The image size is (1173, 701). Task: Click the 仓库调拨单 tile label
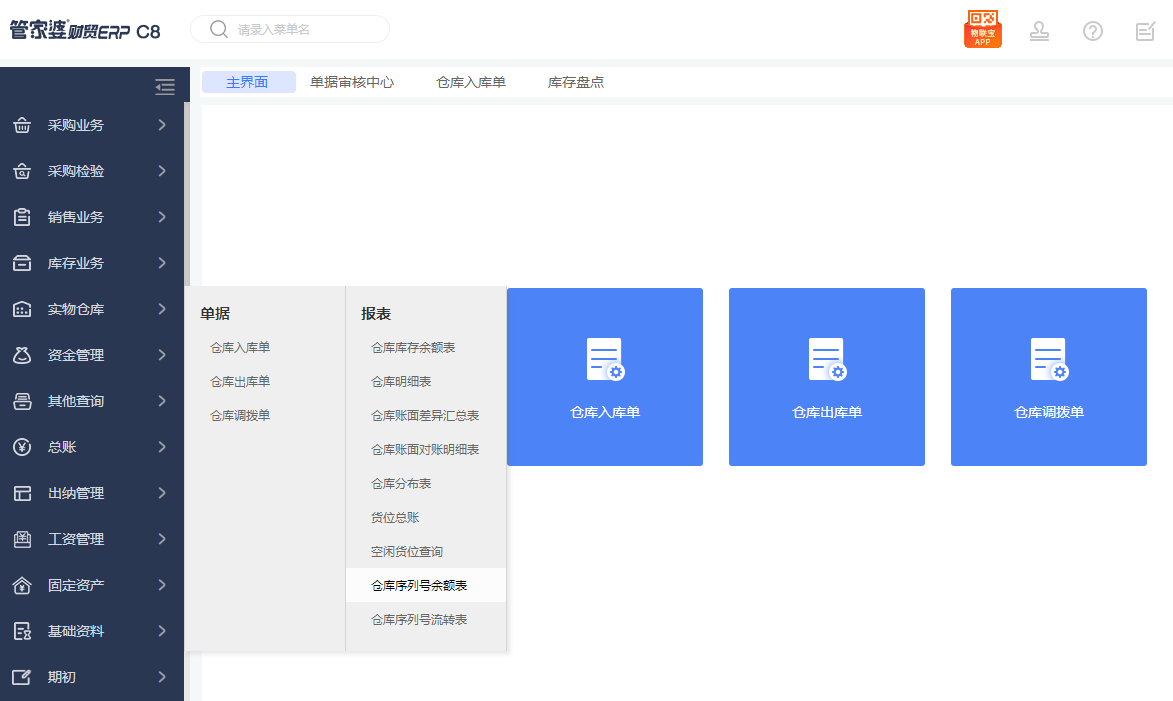point(1049,412)
